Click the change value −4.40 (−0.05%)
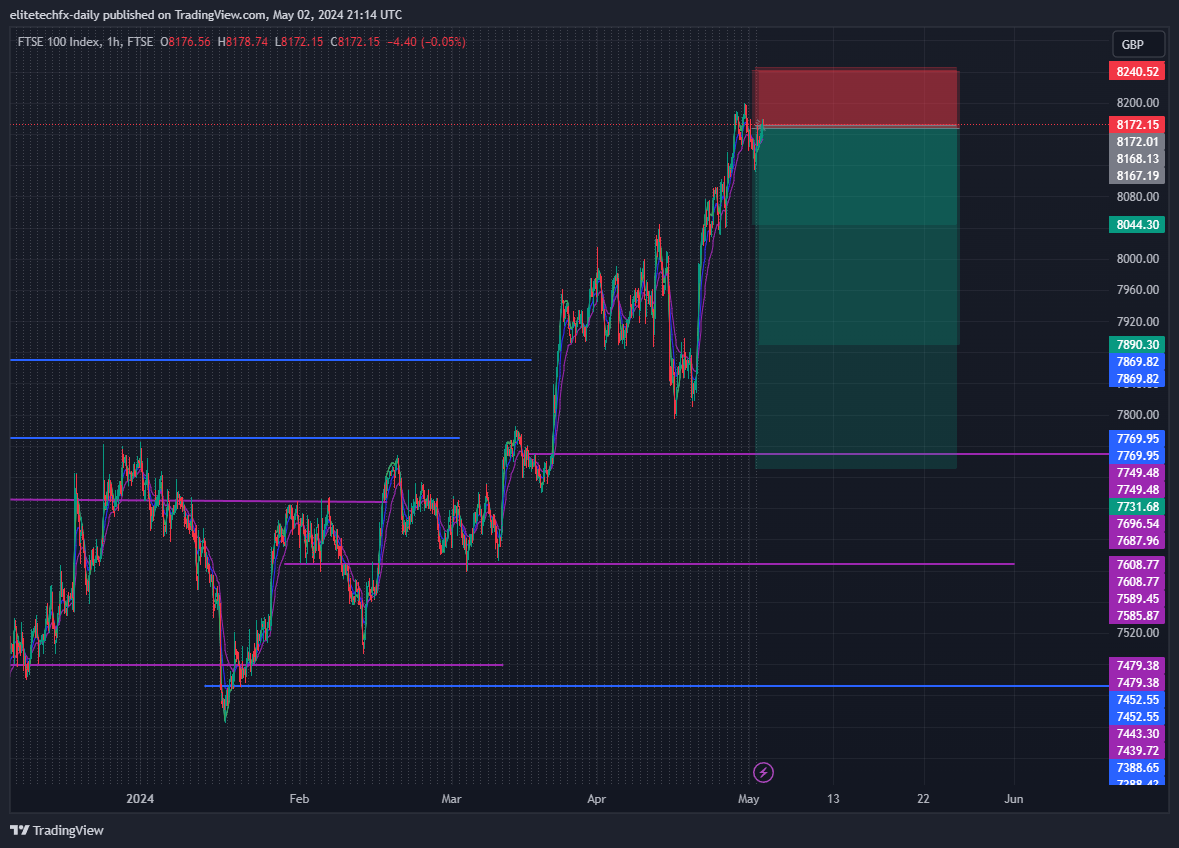Screen dimensions: 1179x848 [x=426, y=42]
